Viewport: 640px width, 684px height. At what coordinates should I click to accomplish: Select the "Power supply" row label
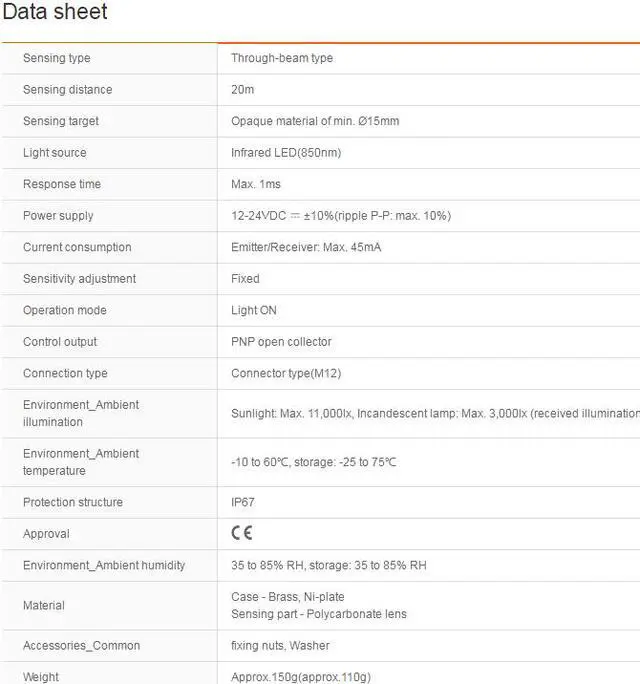[x=58, y=216]
